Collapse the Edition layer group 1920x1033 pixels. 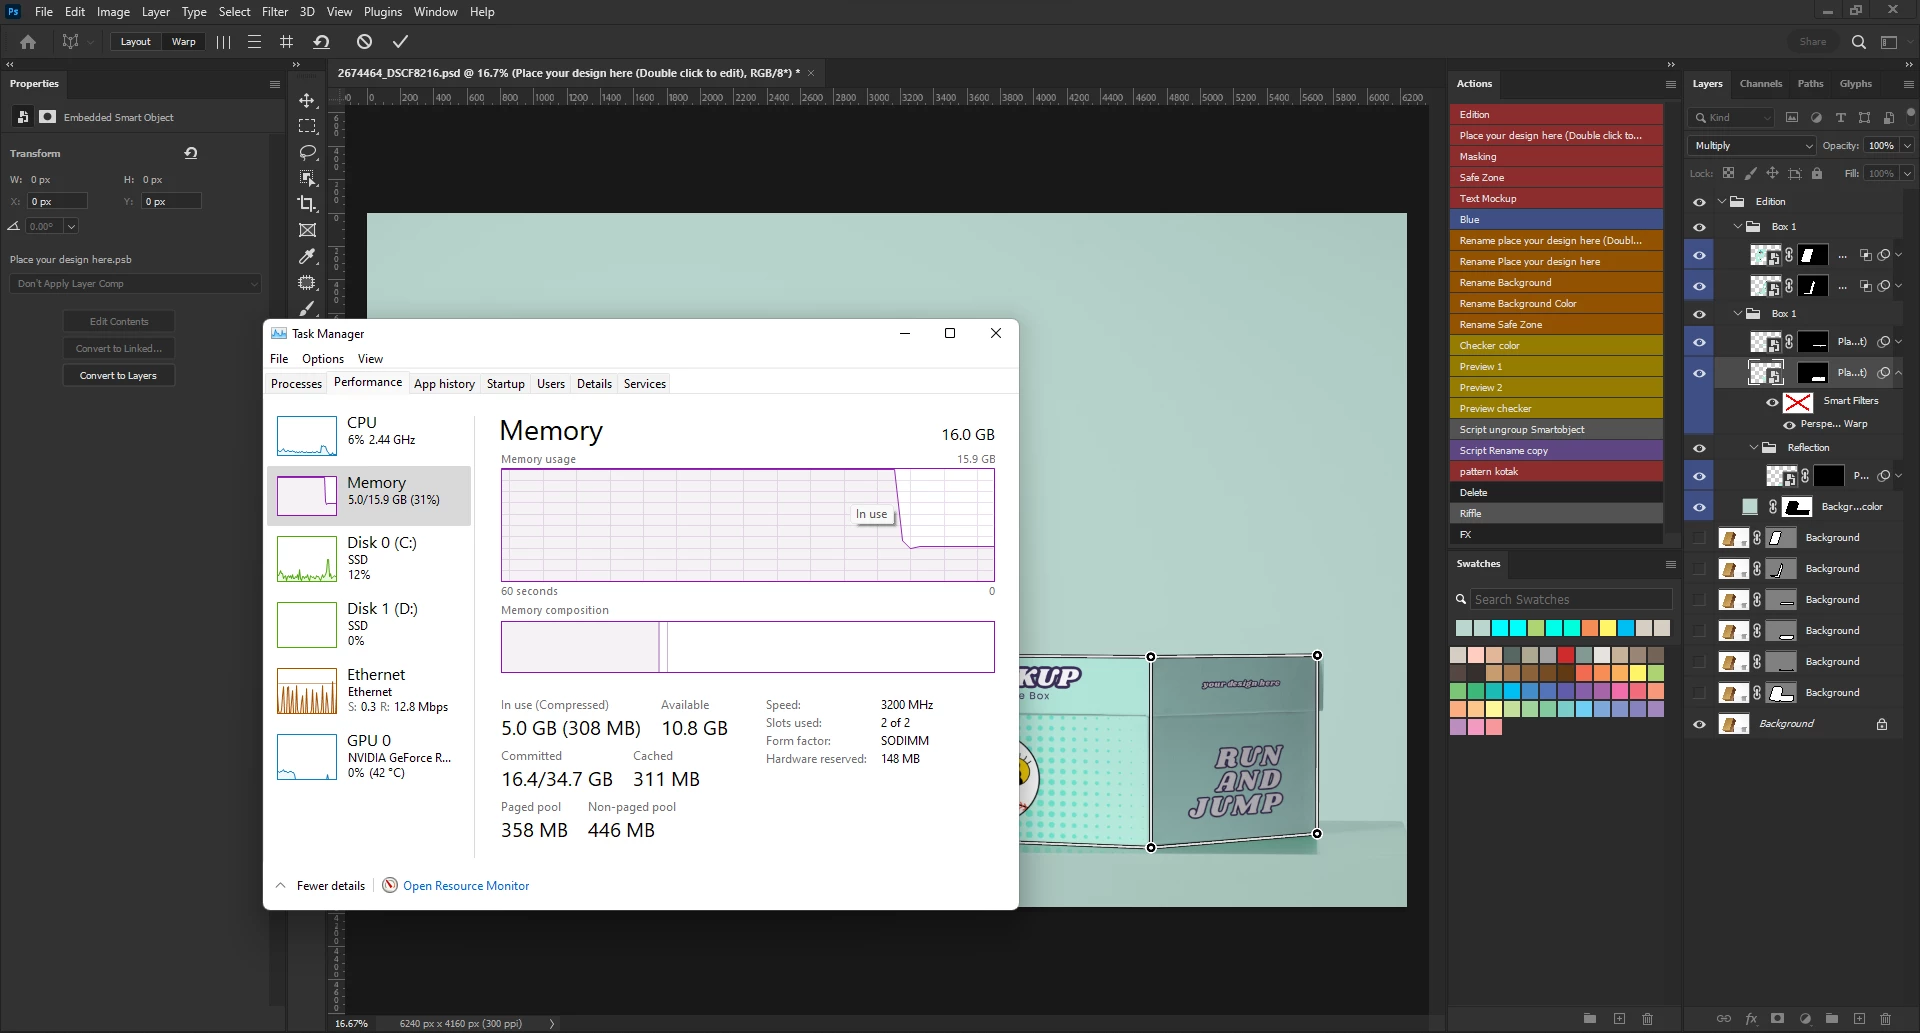pyautogui.click(x=1722, y=201)
